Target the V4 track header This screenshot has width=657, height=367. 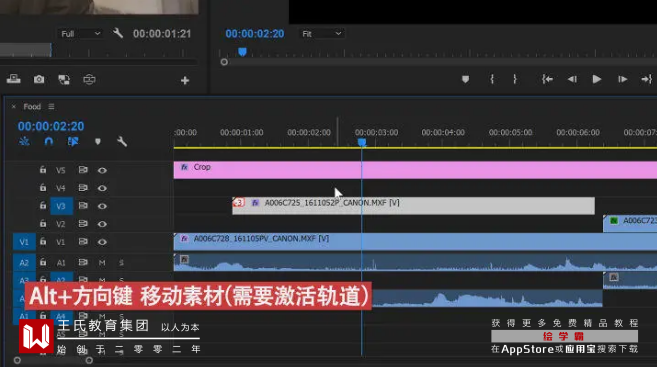[x=61, y=189]
